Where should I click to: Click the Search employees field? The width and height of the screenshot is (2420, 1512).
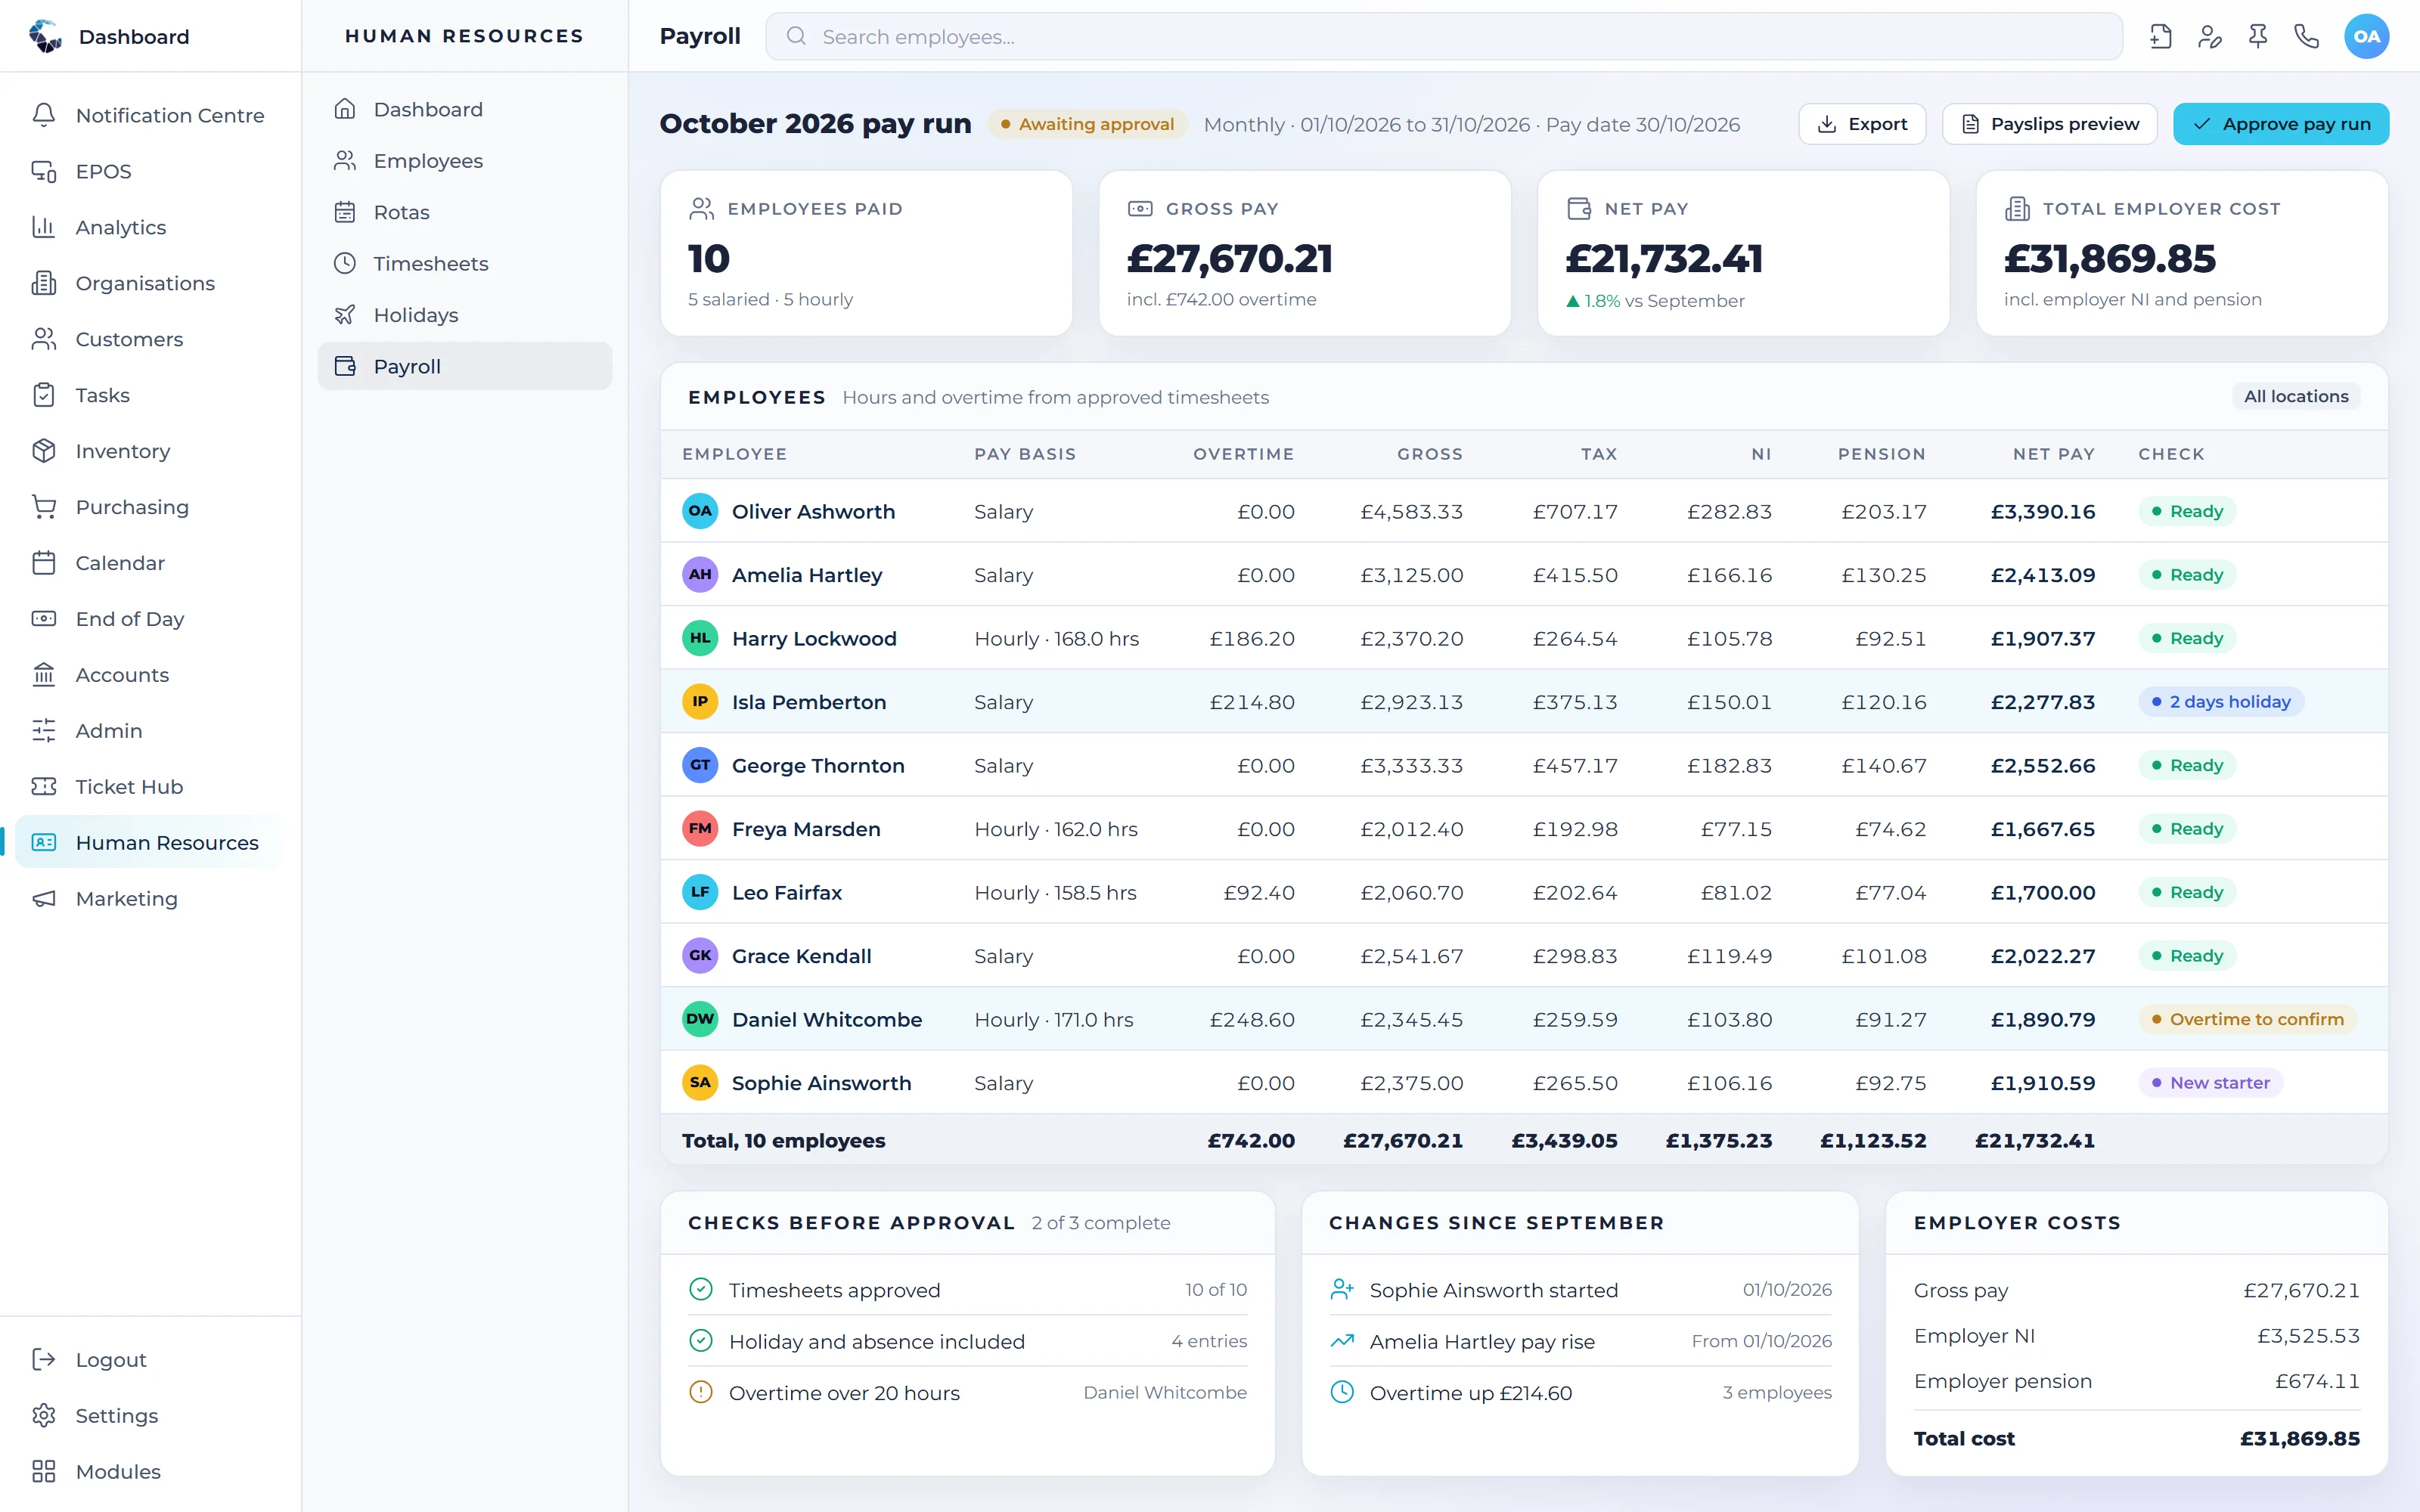point(1444,37)
